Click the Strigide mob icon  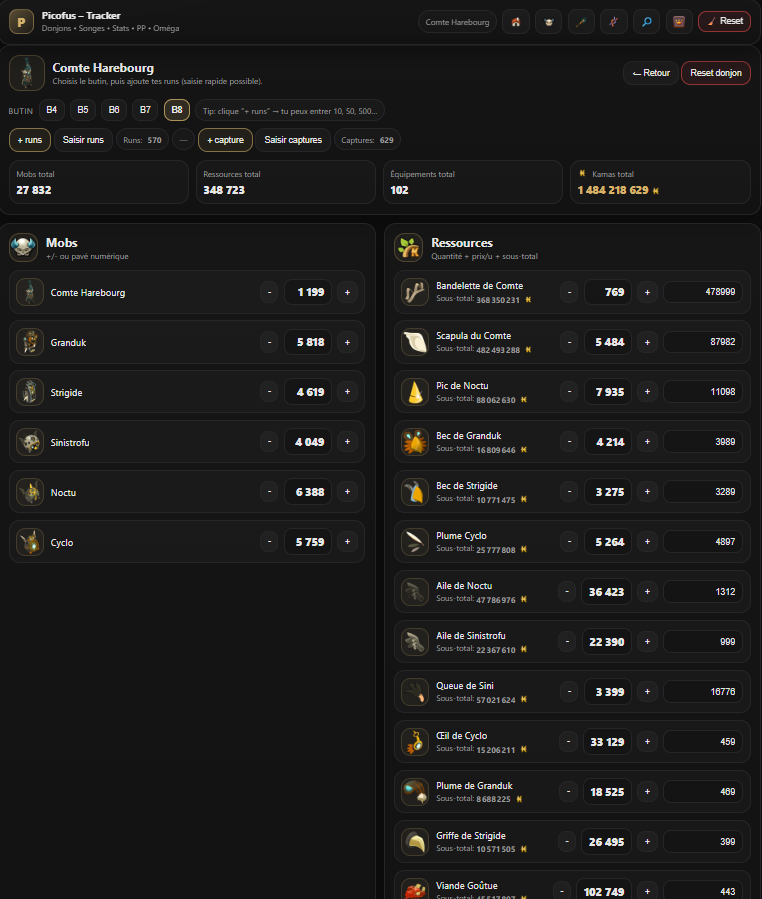[30, 392]
